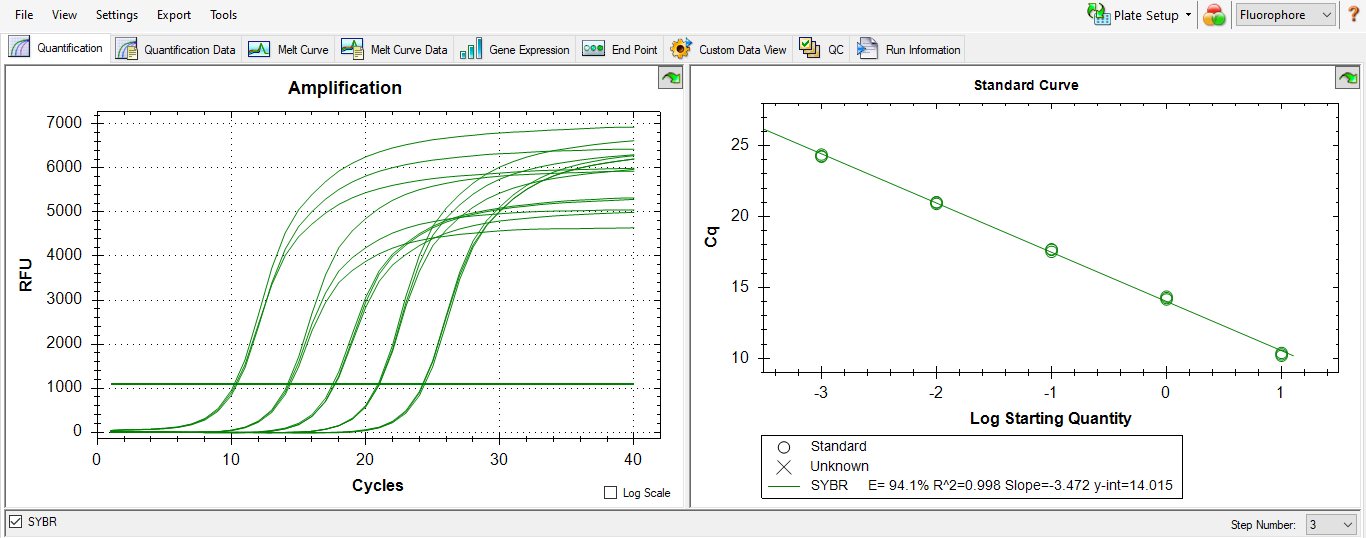Click the Log Starting Quantity axis label
The height and width of the screenshot is (538, 1366).
(1050, 418)
